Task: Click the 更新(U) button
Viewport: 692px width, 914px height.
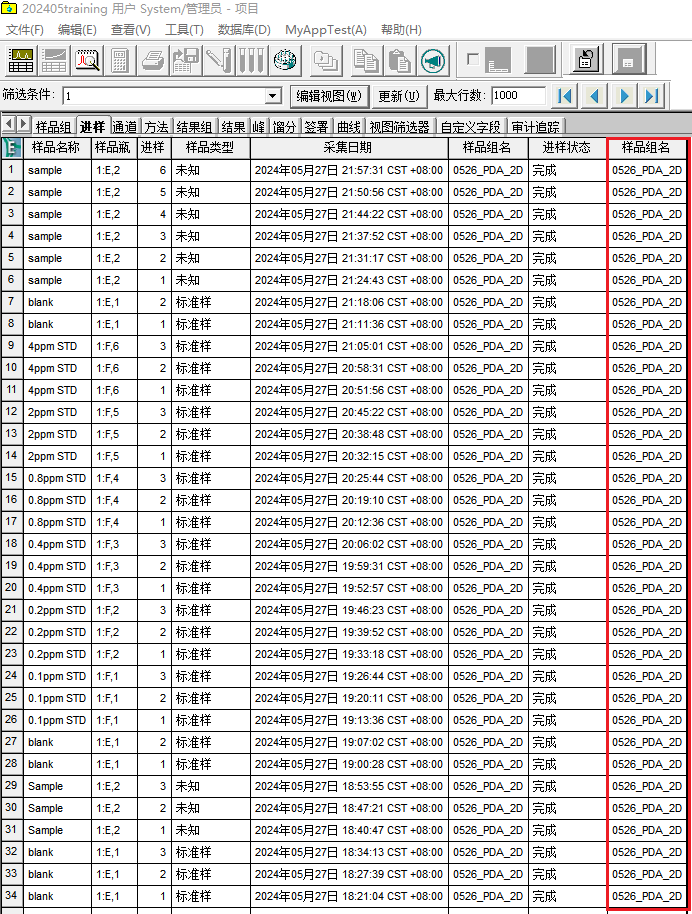Action: (x=399, y=96)
